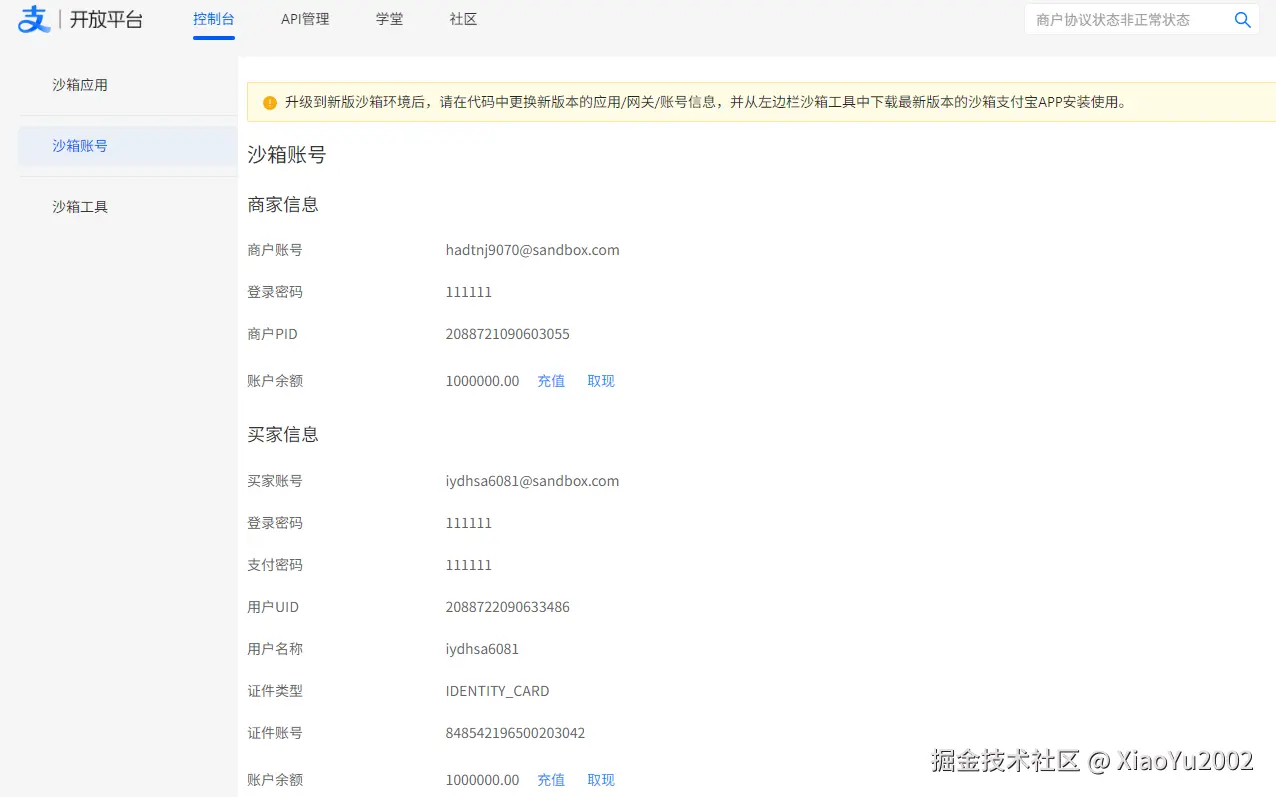Click the 商户PID label

[273, 334]
